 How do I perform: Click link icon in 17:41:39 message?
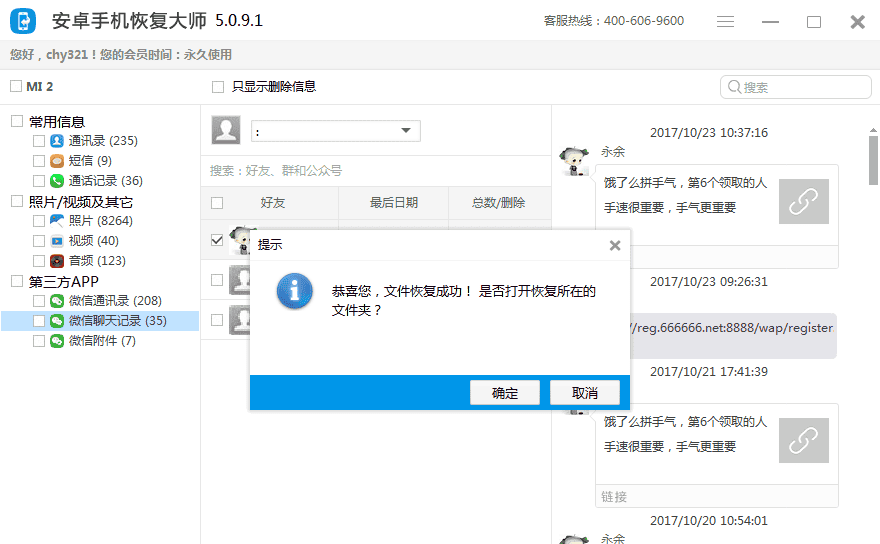click(804, 440)
